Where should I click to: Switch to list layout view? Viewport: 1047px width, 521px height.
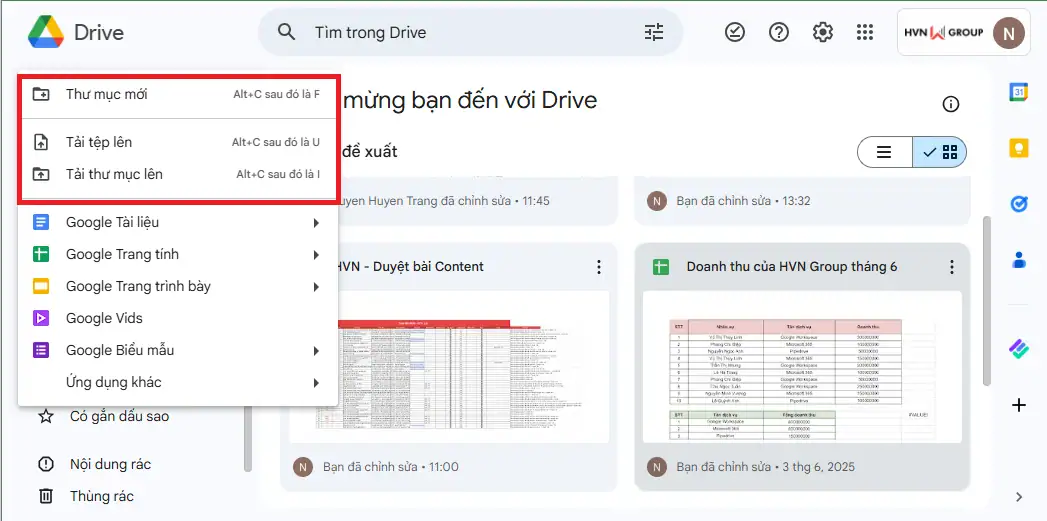(884, 152)
